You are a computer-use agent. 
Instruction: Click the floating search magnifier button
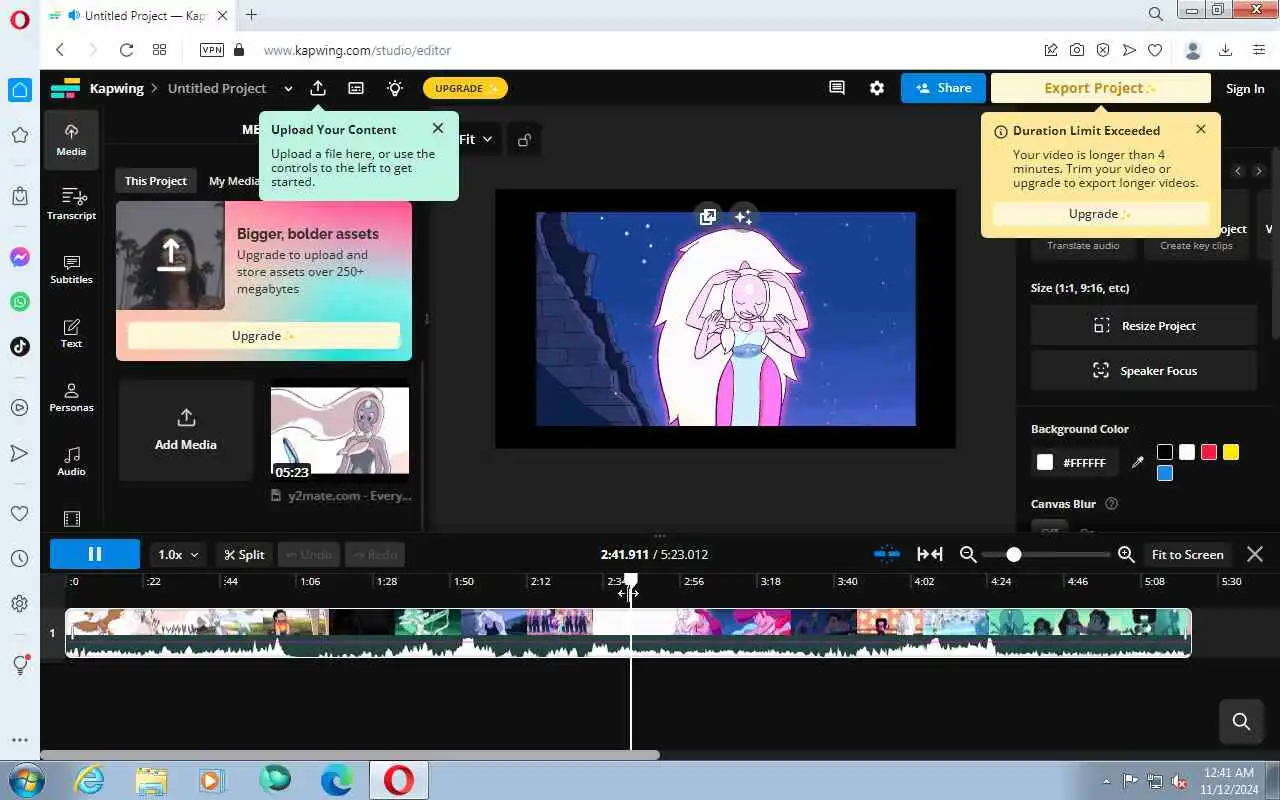pos(1241,721)
